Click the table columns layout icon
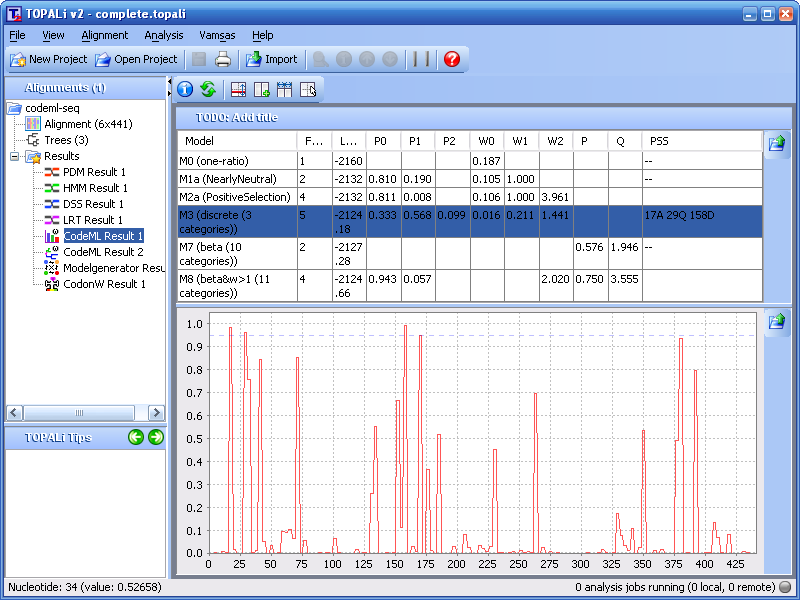The image size is (800, 600). tap(285, 90)
